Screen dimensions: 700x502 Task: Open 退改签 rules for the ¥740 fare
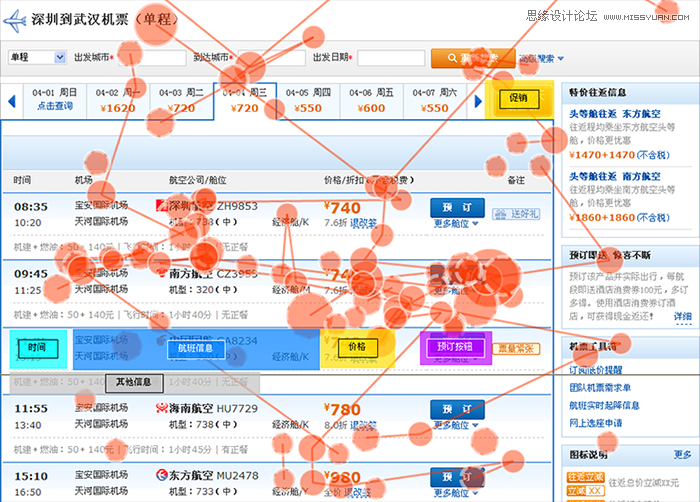(363, 223)
